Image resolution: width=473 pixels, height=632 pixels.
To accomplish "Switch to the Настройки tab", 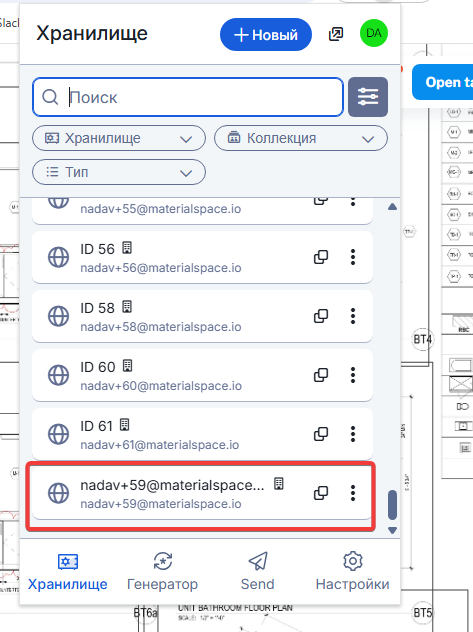I will coord(353,572).
